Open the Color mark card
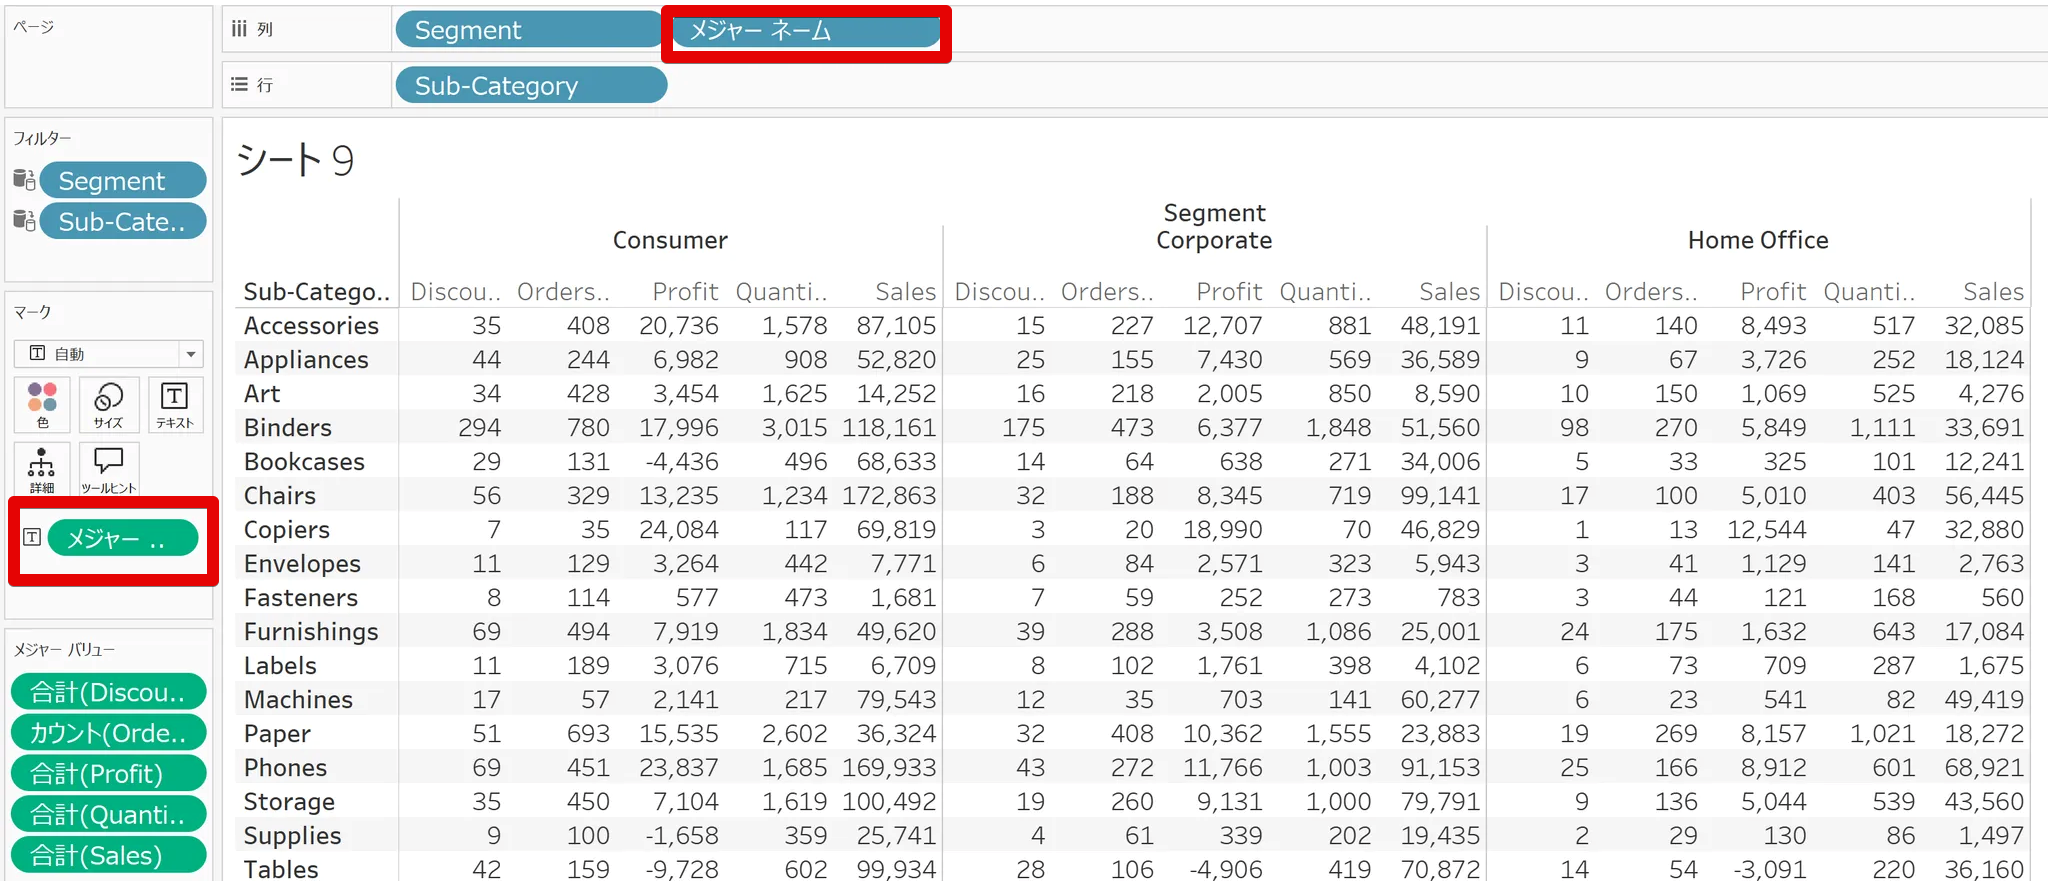 coord(42,405)
